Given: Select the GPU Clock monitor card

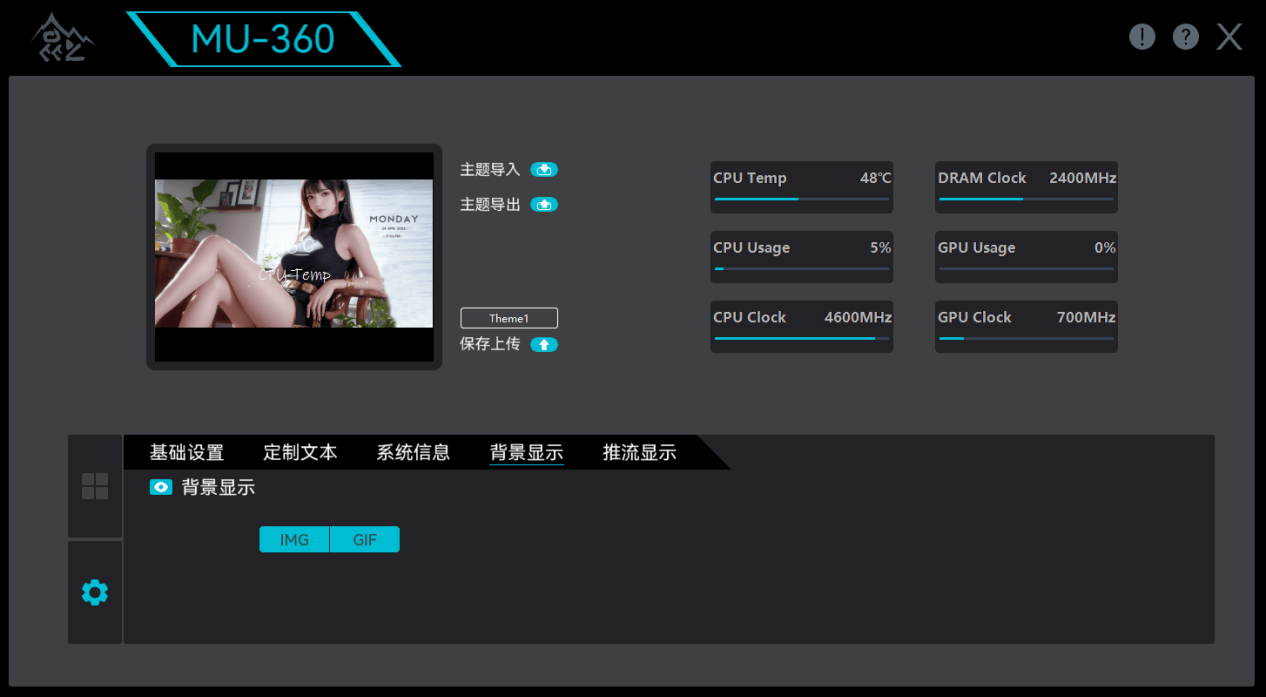Looking at the screenshot, I should 1026,326.
